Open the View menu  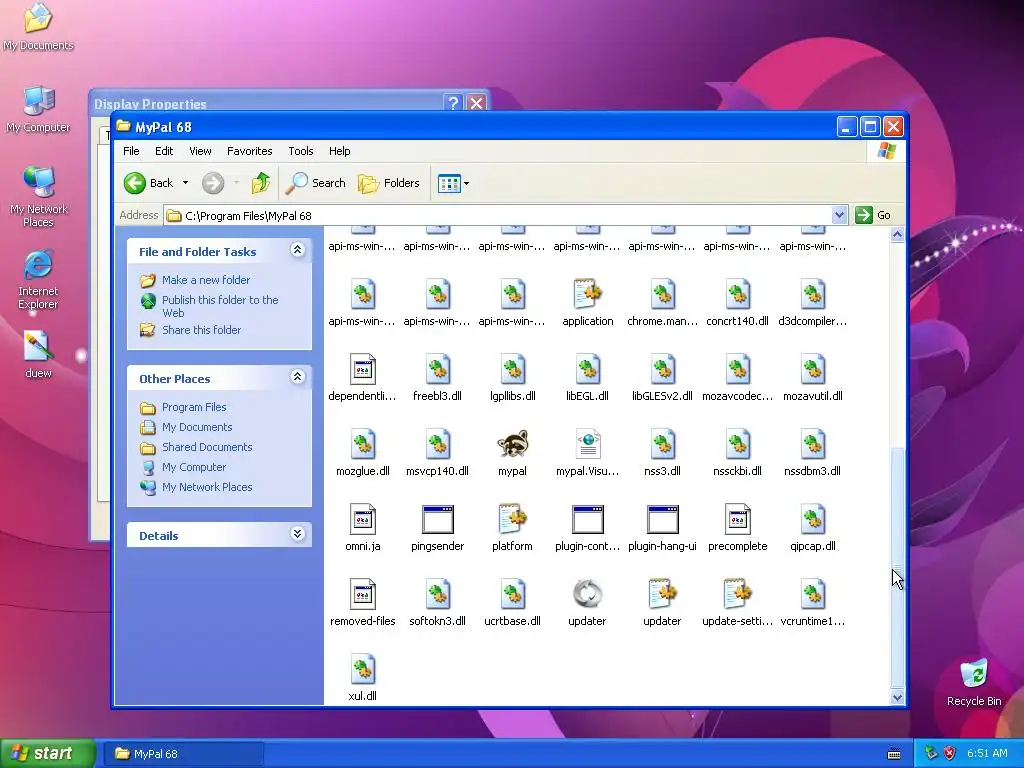[200, 151]
